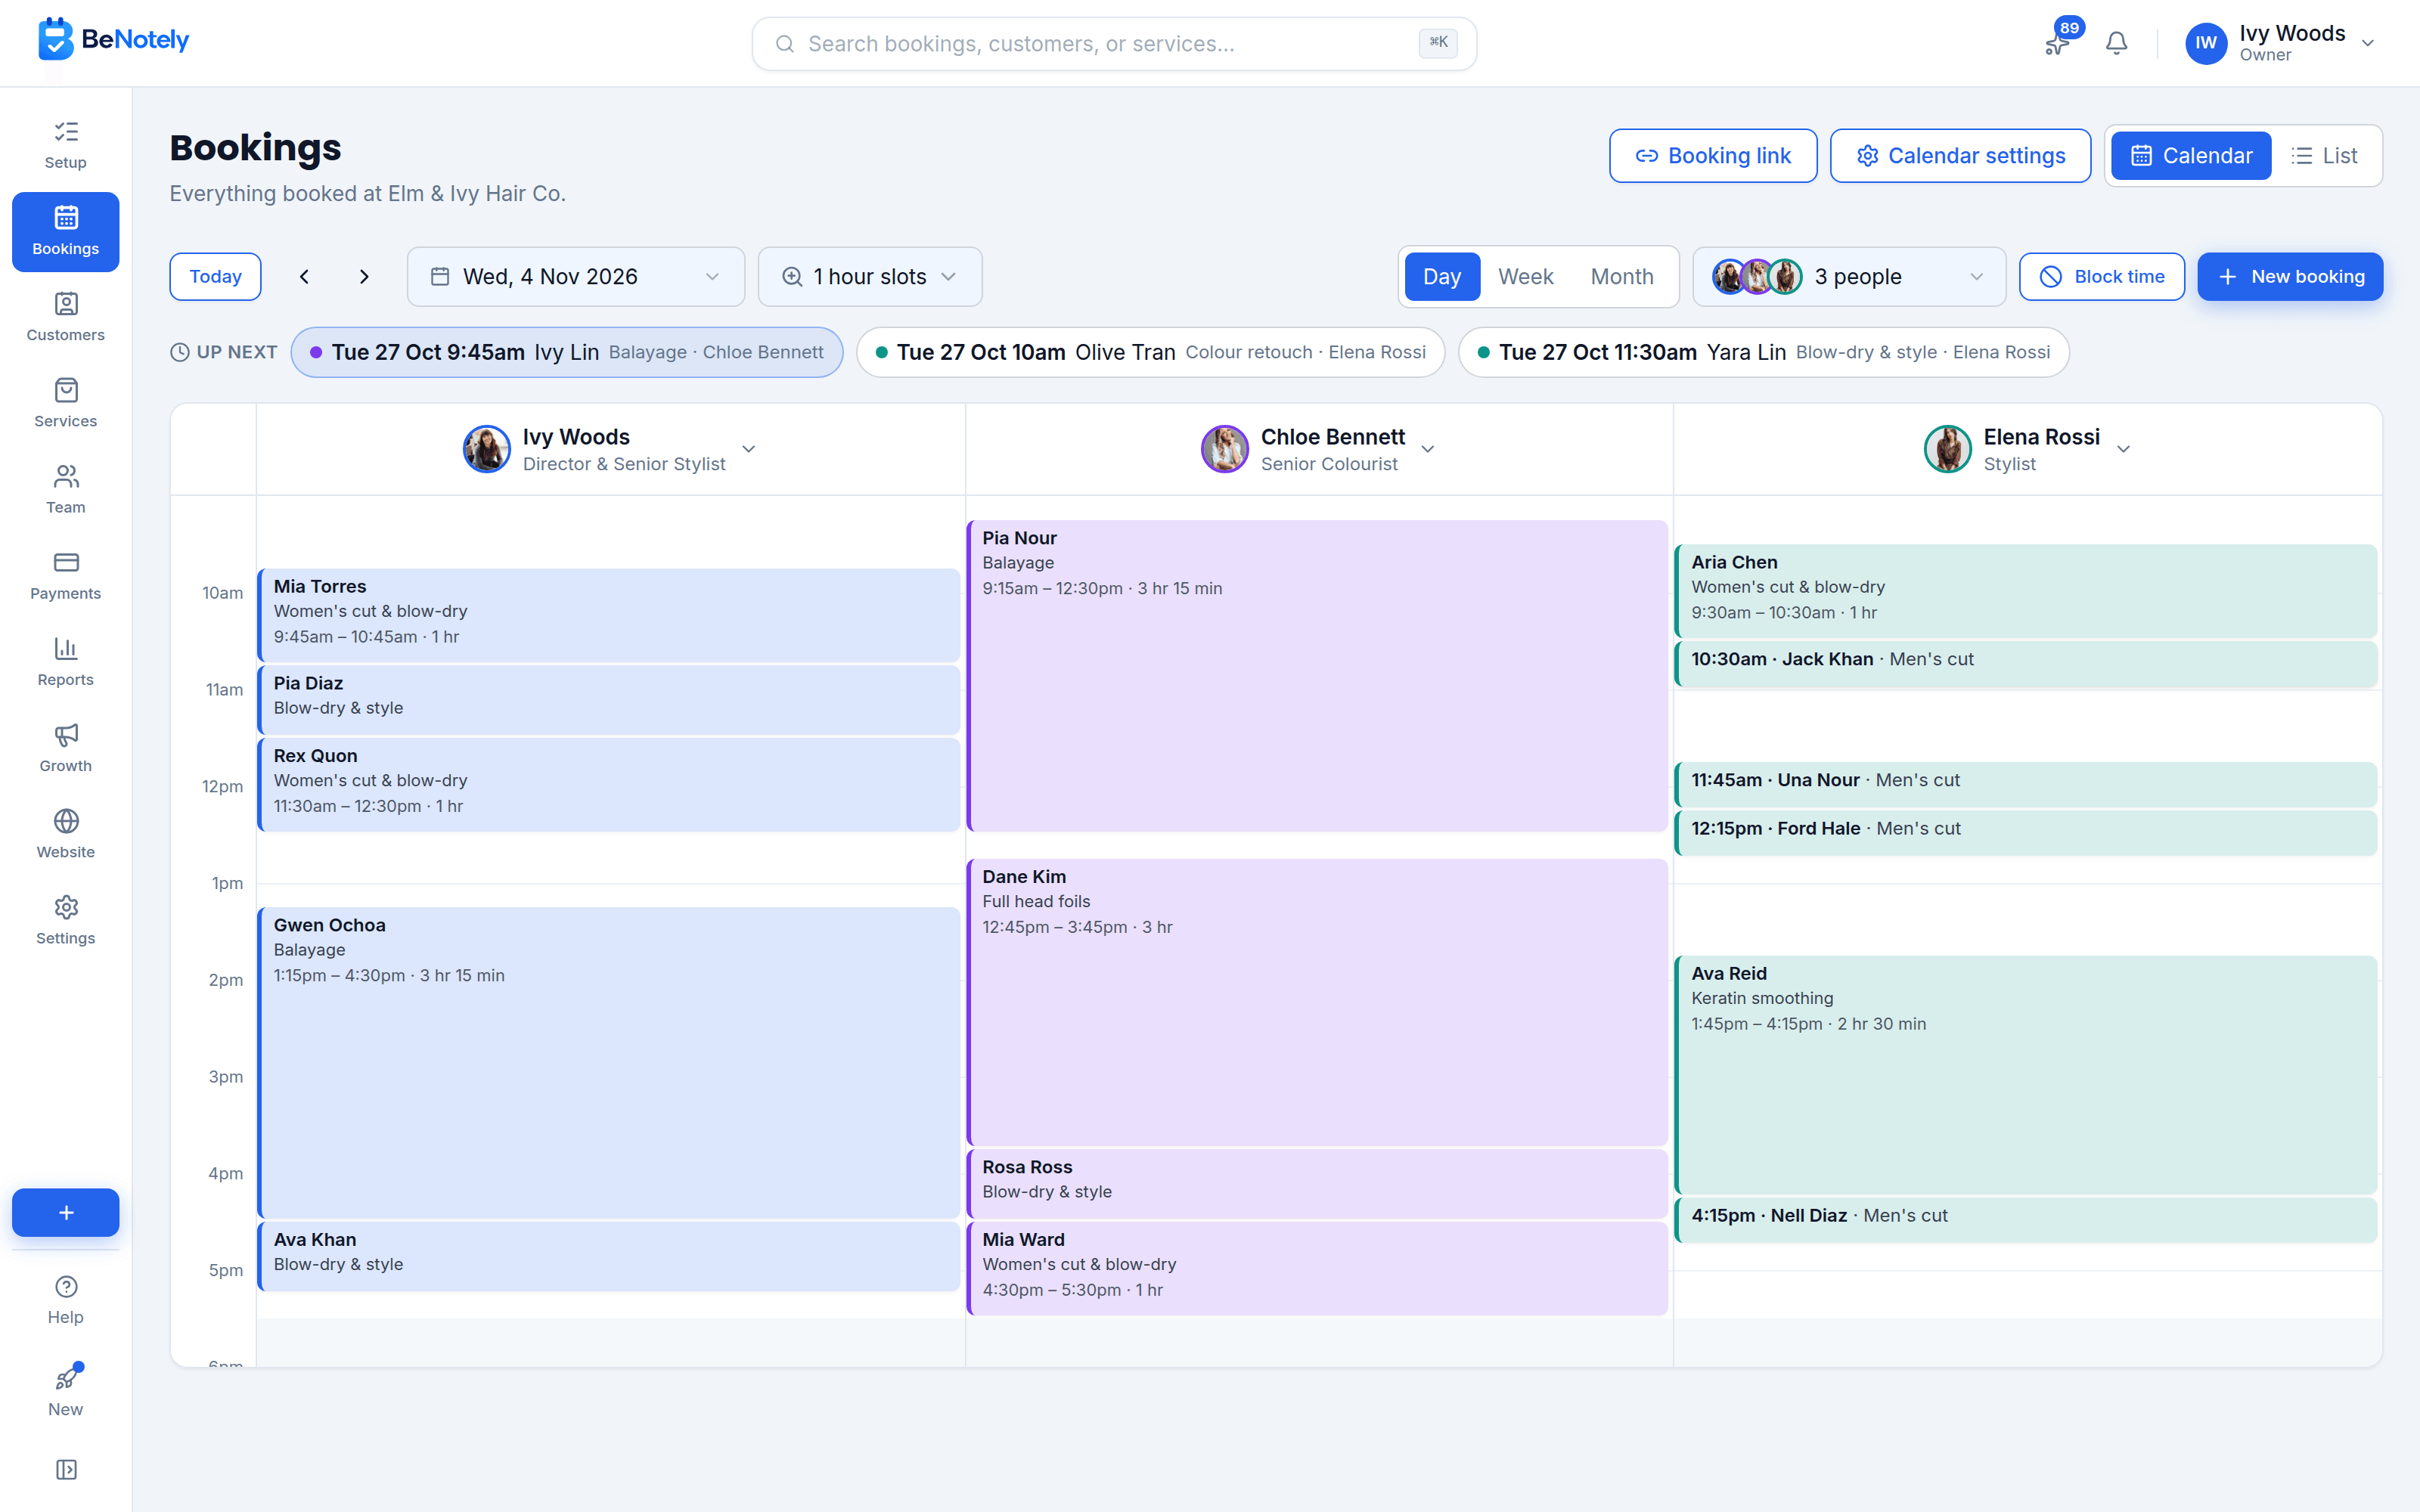Open the date picker Wed, 4 Nov 2026
This screenshot has width=2420, height=1512.
575,277
